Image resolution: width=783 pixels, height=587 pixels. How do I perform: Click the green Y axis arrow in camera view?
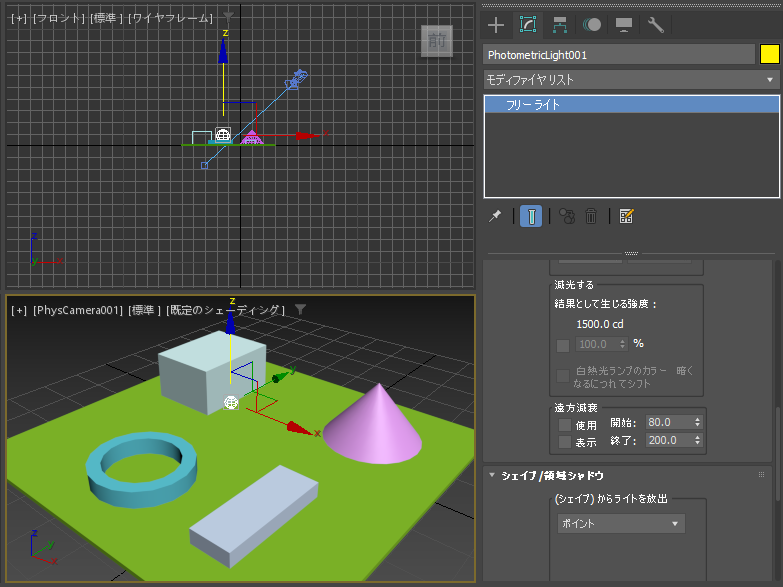click(282, 376)
